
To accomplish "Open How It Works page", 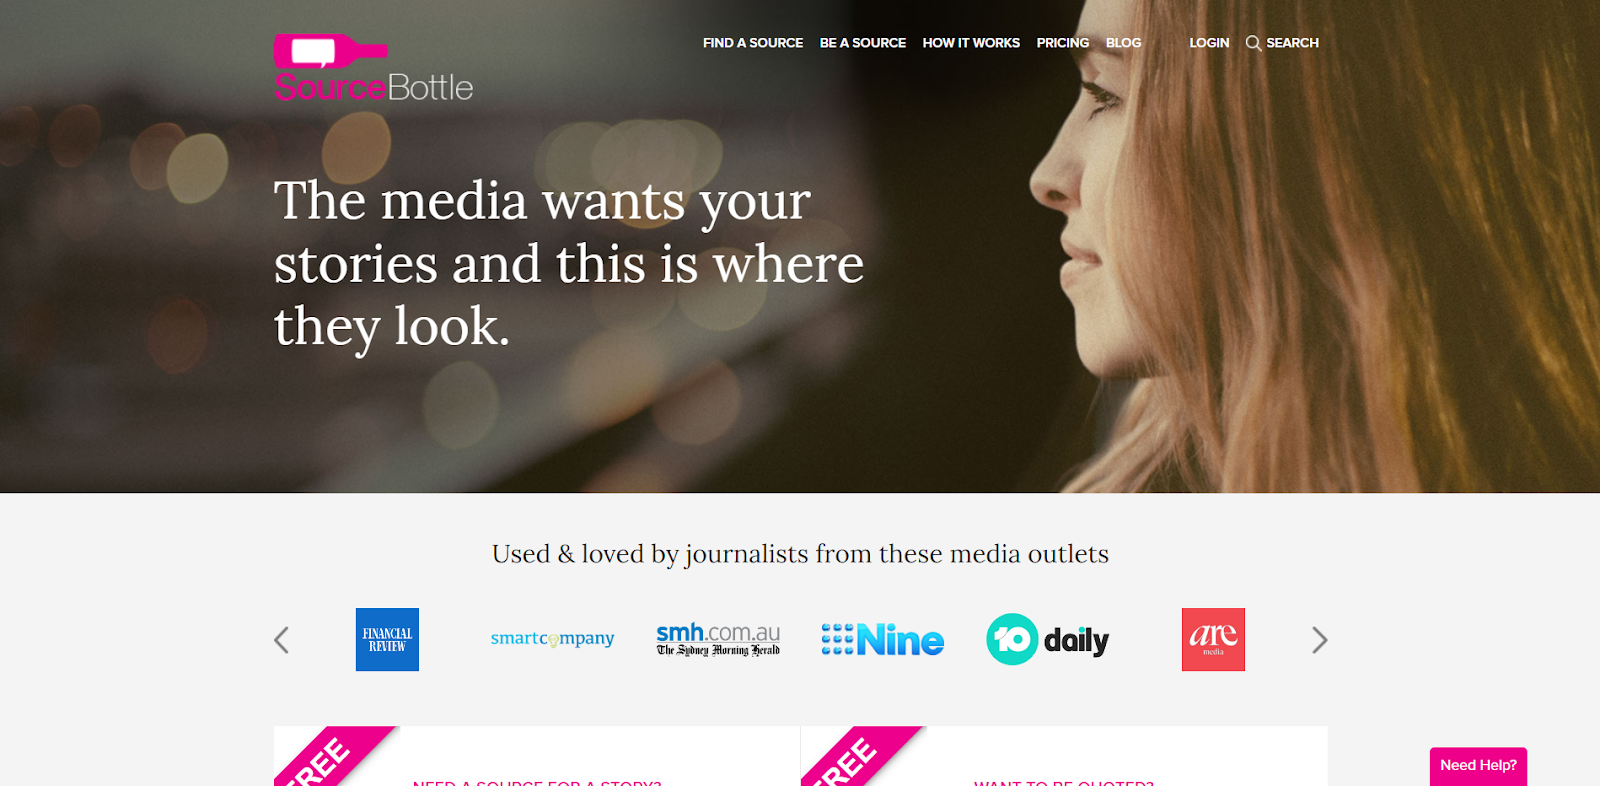I will [971, 43].
